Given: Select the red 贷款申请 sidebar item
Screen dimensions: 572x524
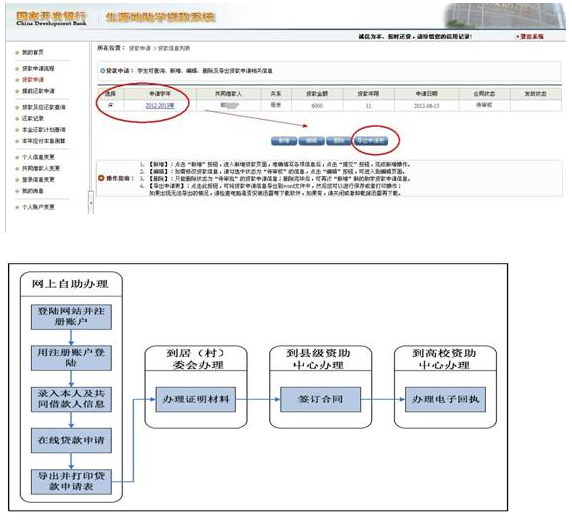Looking at the screenshot, I should pos(32,80).
